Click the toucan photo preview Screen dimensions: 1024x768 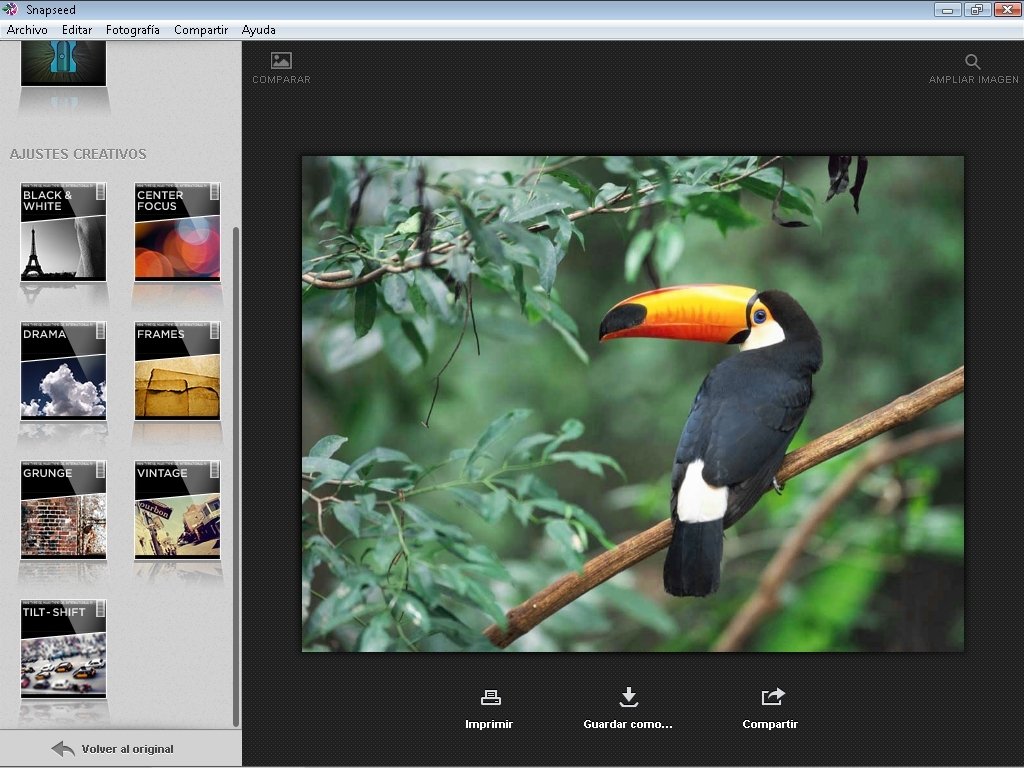click(632, 404)
